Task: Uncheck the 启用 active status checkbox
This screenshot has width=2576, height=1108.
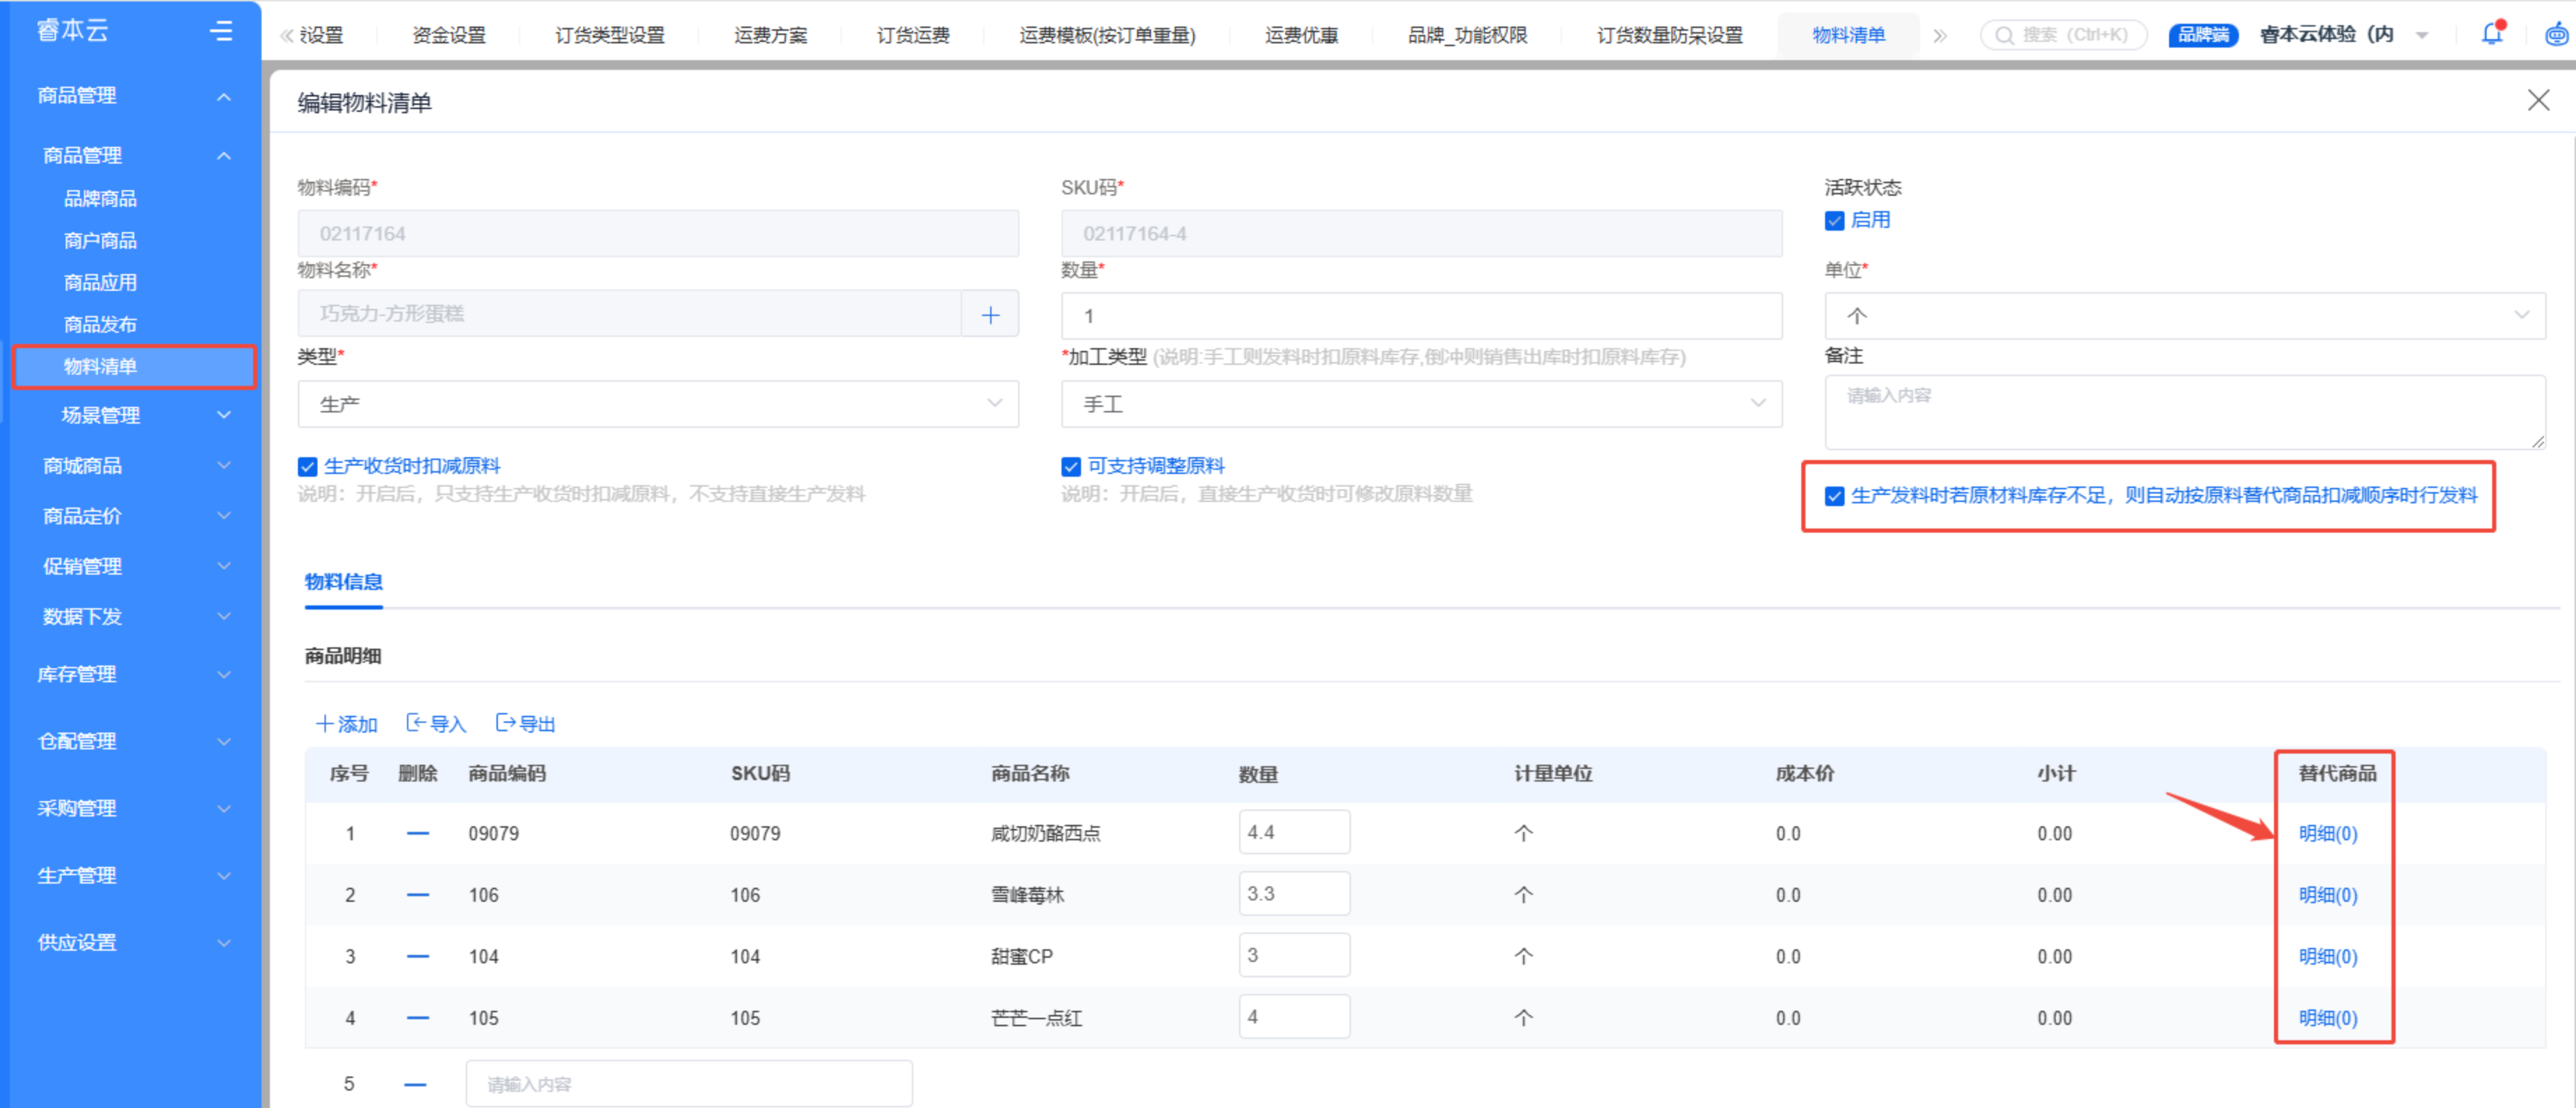Action: [1834, 220]
